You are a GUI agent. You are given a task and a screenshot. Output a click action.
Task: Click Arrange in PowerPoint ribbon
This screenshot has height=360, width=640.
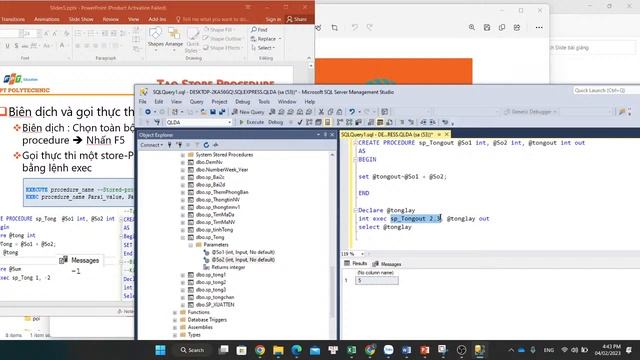click(174, 38)
